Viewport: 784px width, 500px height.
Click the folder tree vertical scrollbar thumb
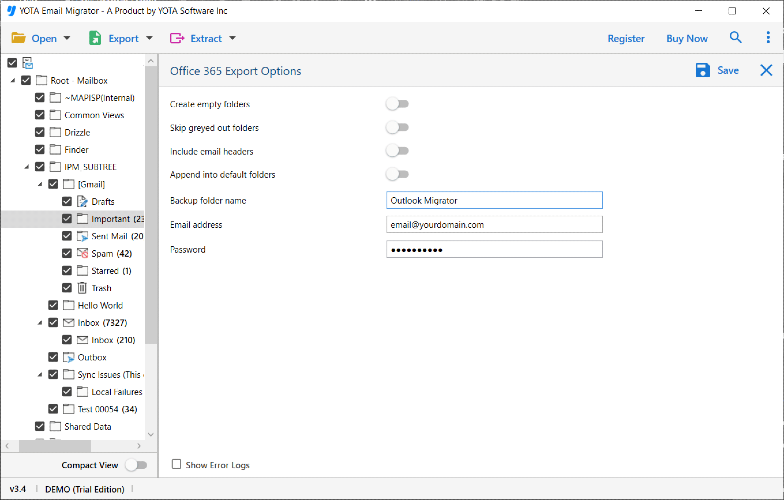151,205
